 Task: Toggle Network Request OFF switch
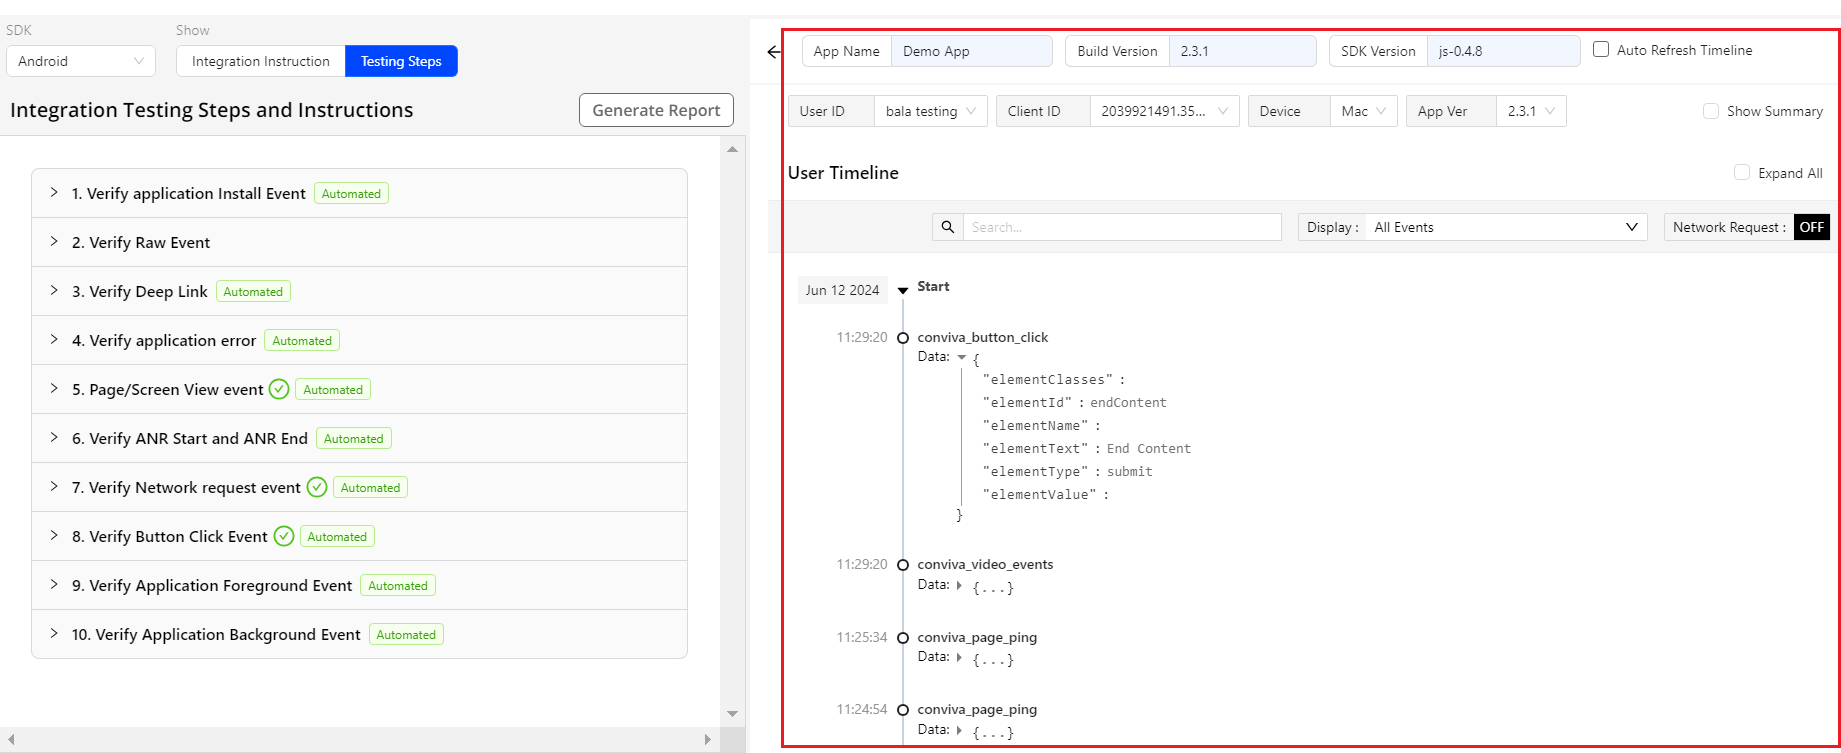click(1812, 227)
